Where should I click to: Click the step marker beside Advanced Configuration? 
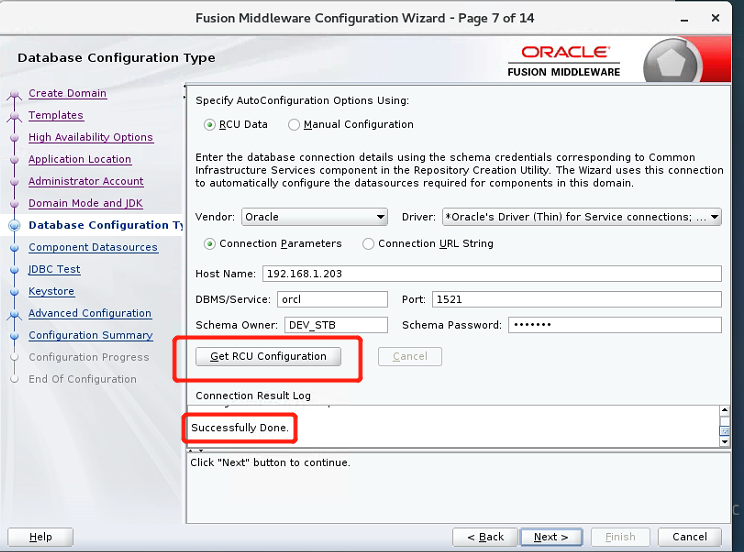[x=15, y=314]
